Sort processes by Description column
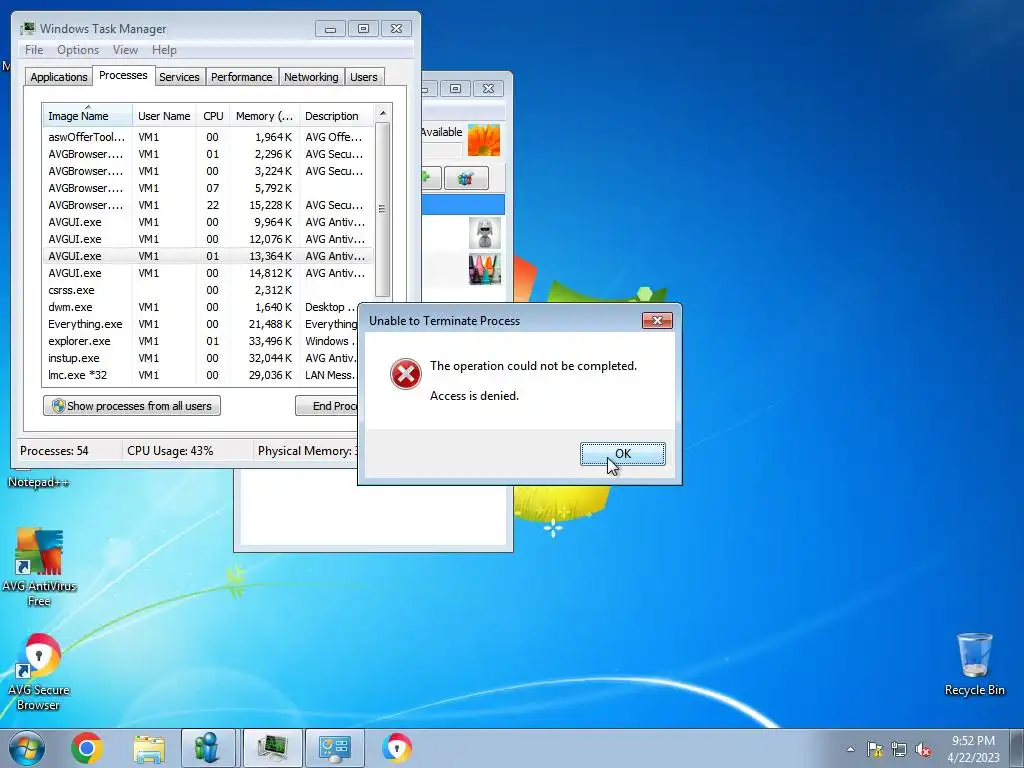Viewport: 1024px width, 768px height. point(336,116)
